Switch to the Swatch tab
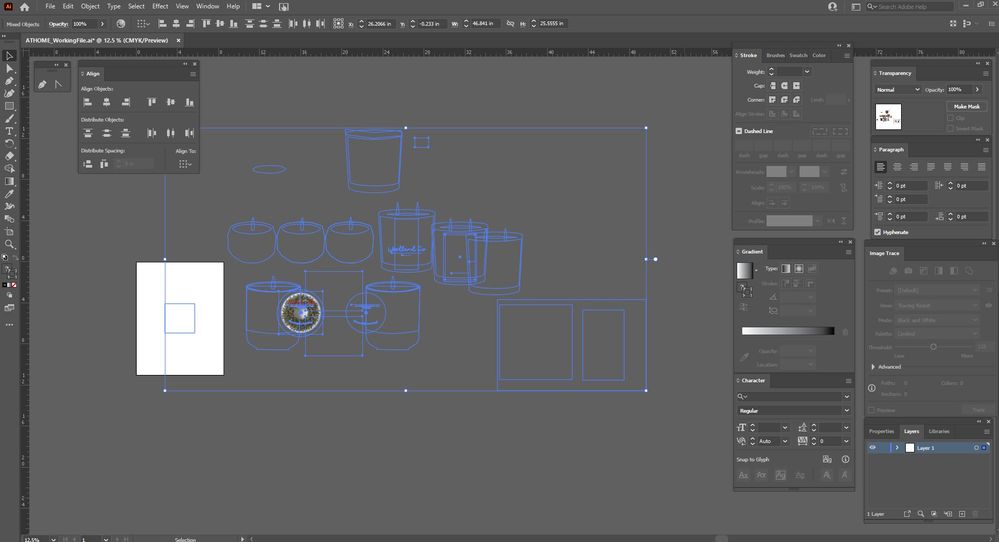 coord(798,55)
